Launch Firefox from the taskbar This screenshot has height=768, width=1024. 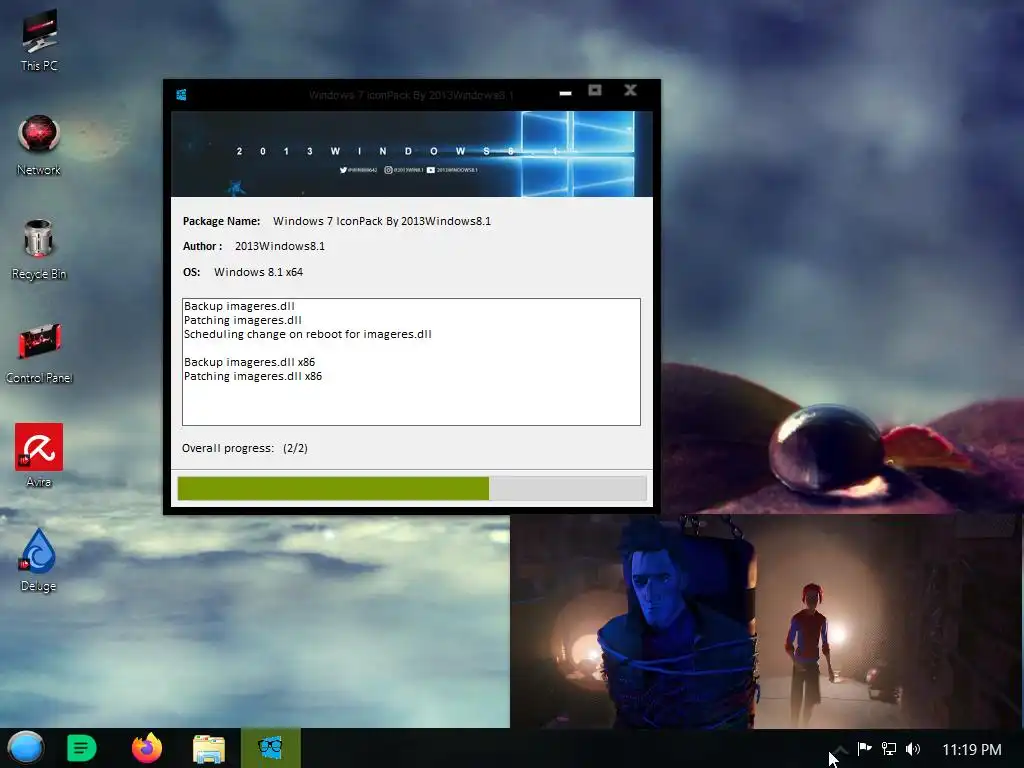(147, 748)
